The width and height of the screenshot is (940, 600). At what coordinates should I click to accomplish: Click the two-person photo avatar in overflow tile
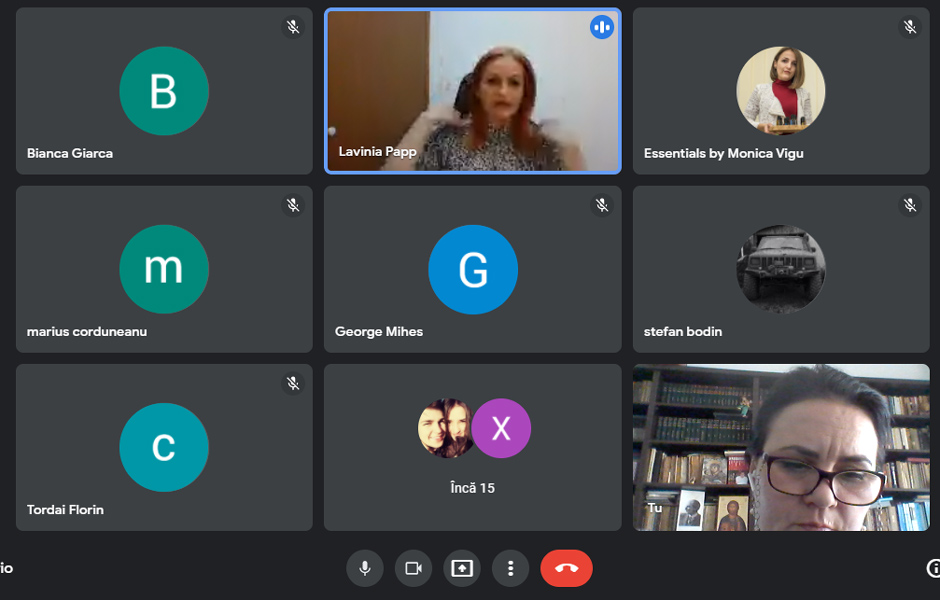point(445,429)
